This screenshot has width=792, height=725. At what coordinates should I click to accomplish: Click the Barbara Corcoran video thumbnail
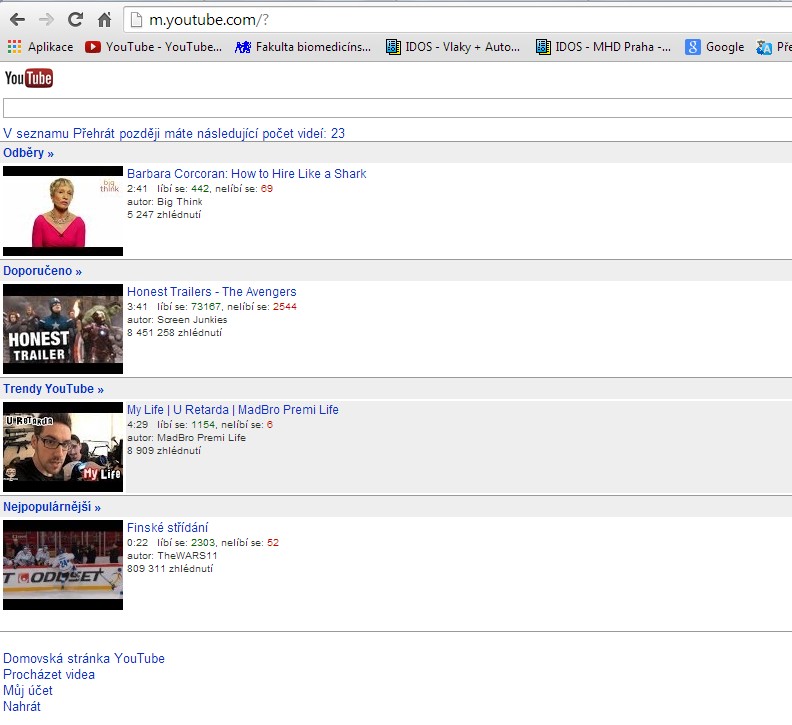tap(63, 211)
